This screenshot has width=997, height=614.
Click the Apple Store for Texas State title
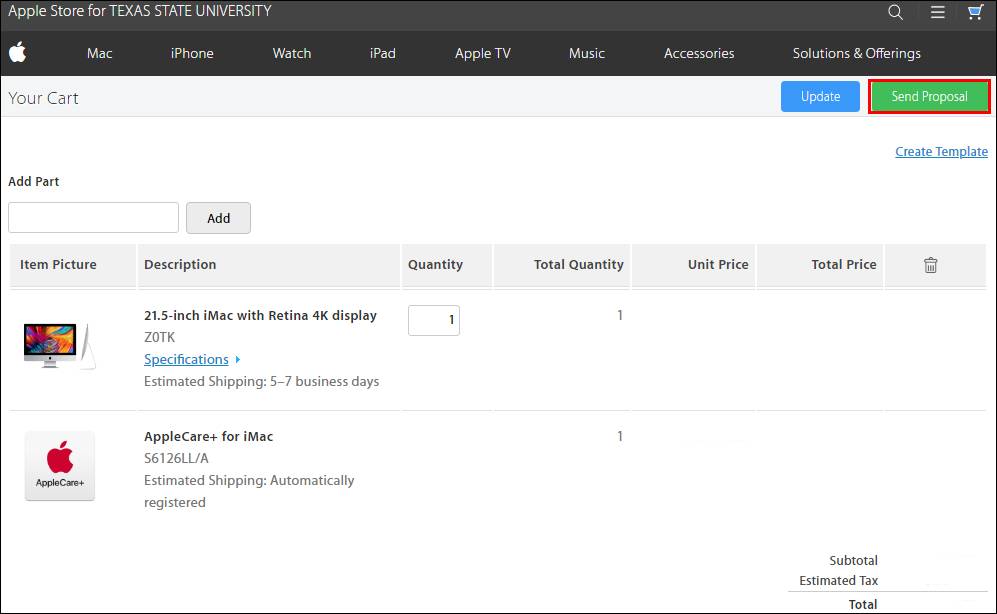click(x=140, y=11)
